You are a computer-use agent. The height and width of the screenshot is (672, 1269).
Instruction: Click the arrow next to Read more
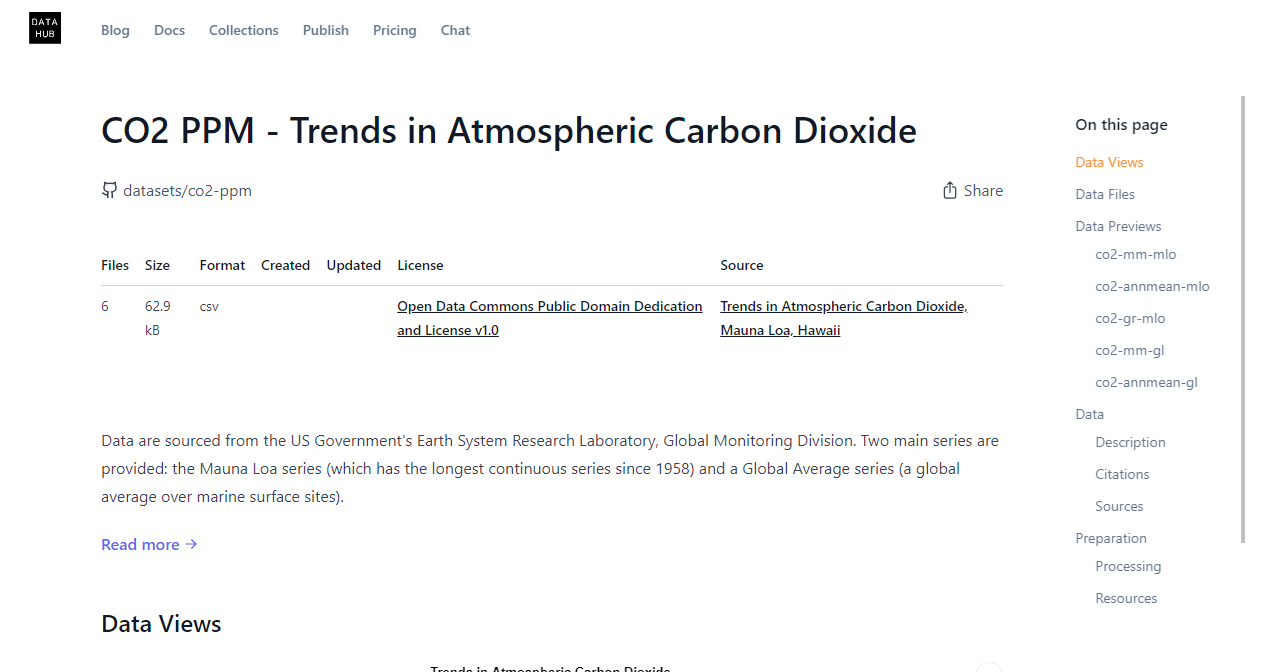click(191, 544)
